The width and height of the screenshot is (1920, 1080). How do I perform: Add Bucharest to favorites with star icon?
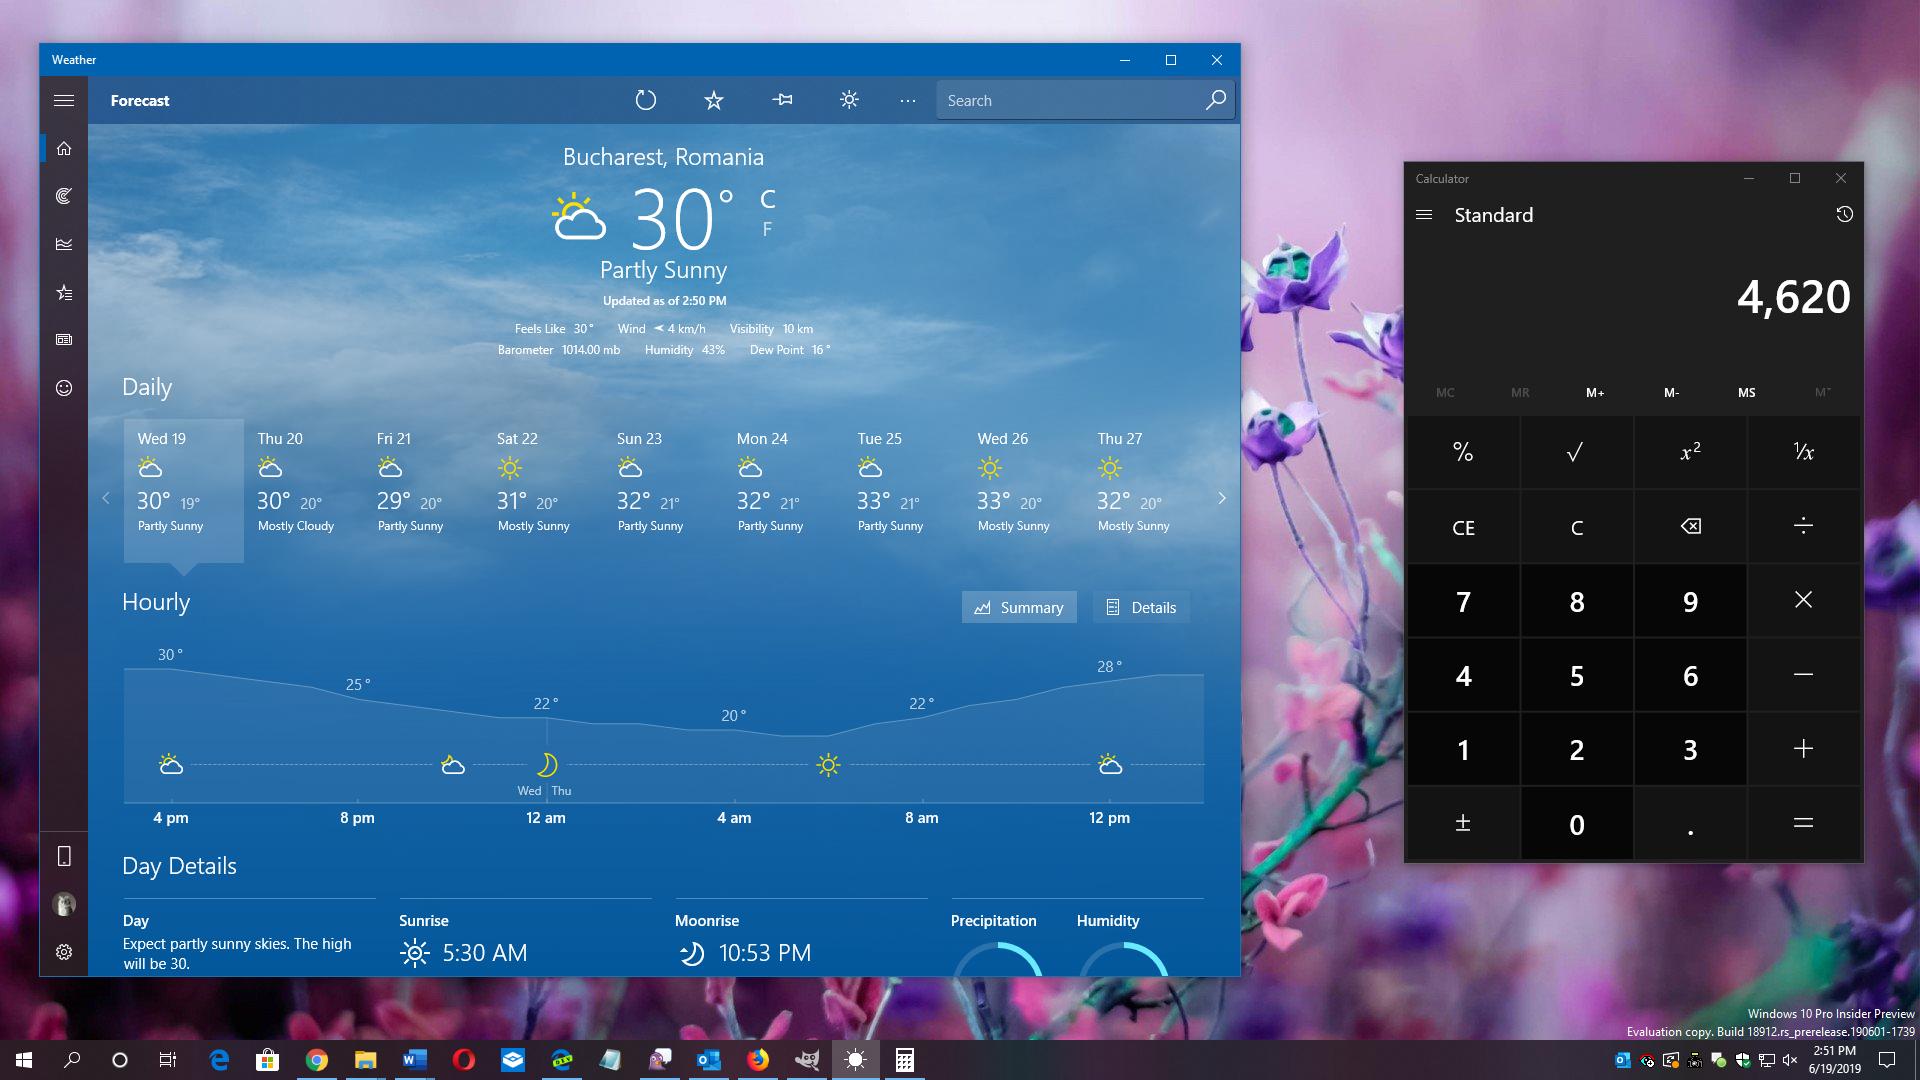[713, 100]
